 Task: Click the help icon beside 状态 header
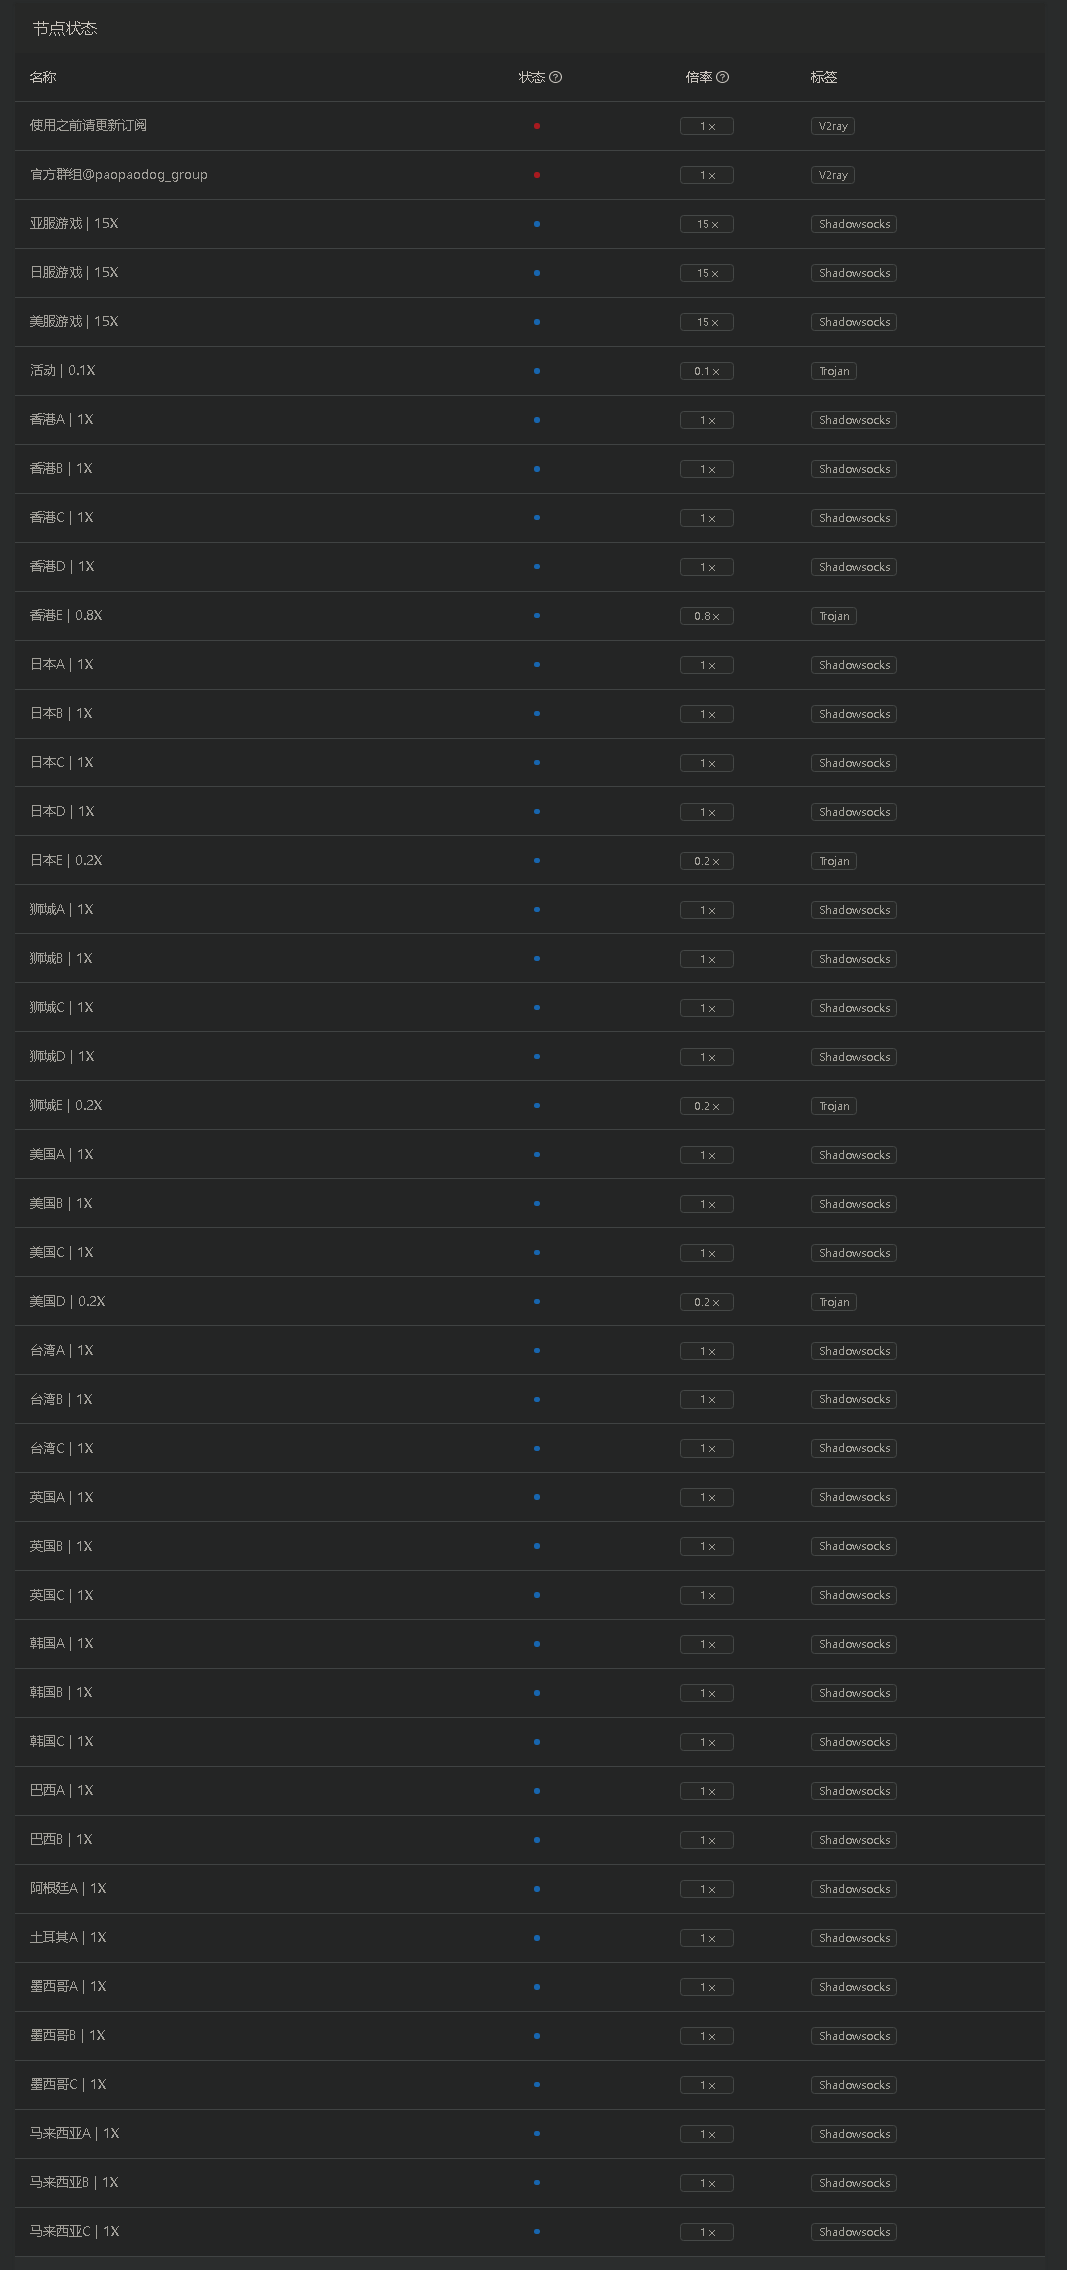556,77
